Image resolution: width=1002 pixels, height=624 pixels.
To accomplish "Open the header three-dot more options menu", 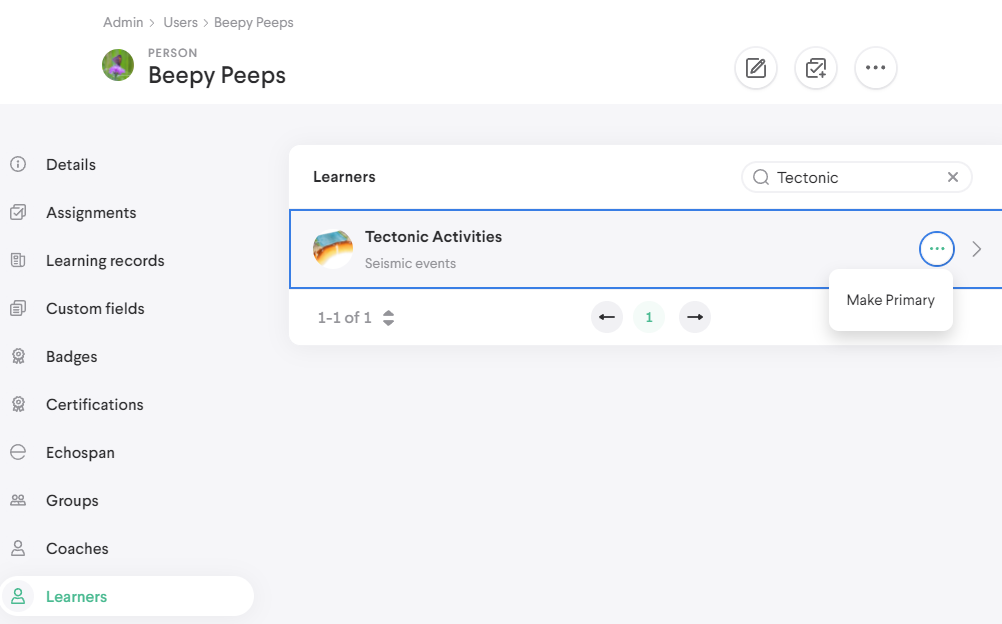I will pyautogui.click(x=876, y=68).
